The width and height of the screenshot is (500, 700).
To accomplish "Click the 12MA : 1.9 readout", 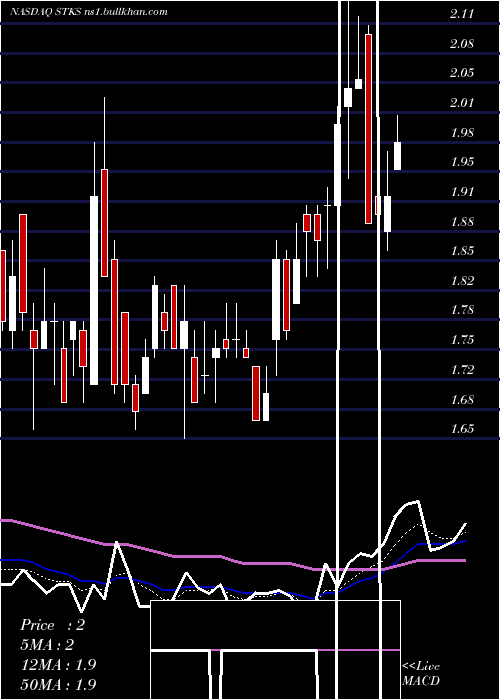I will pos(58,664).
